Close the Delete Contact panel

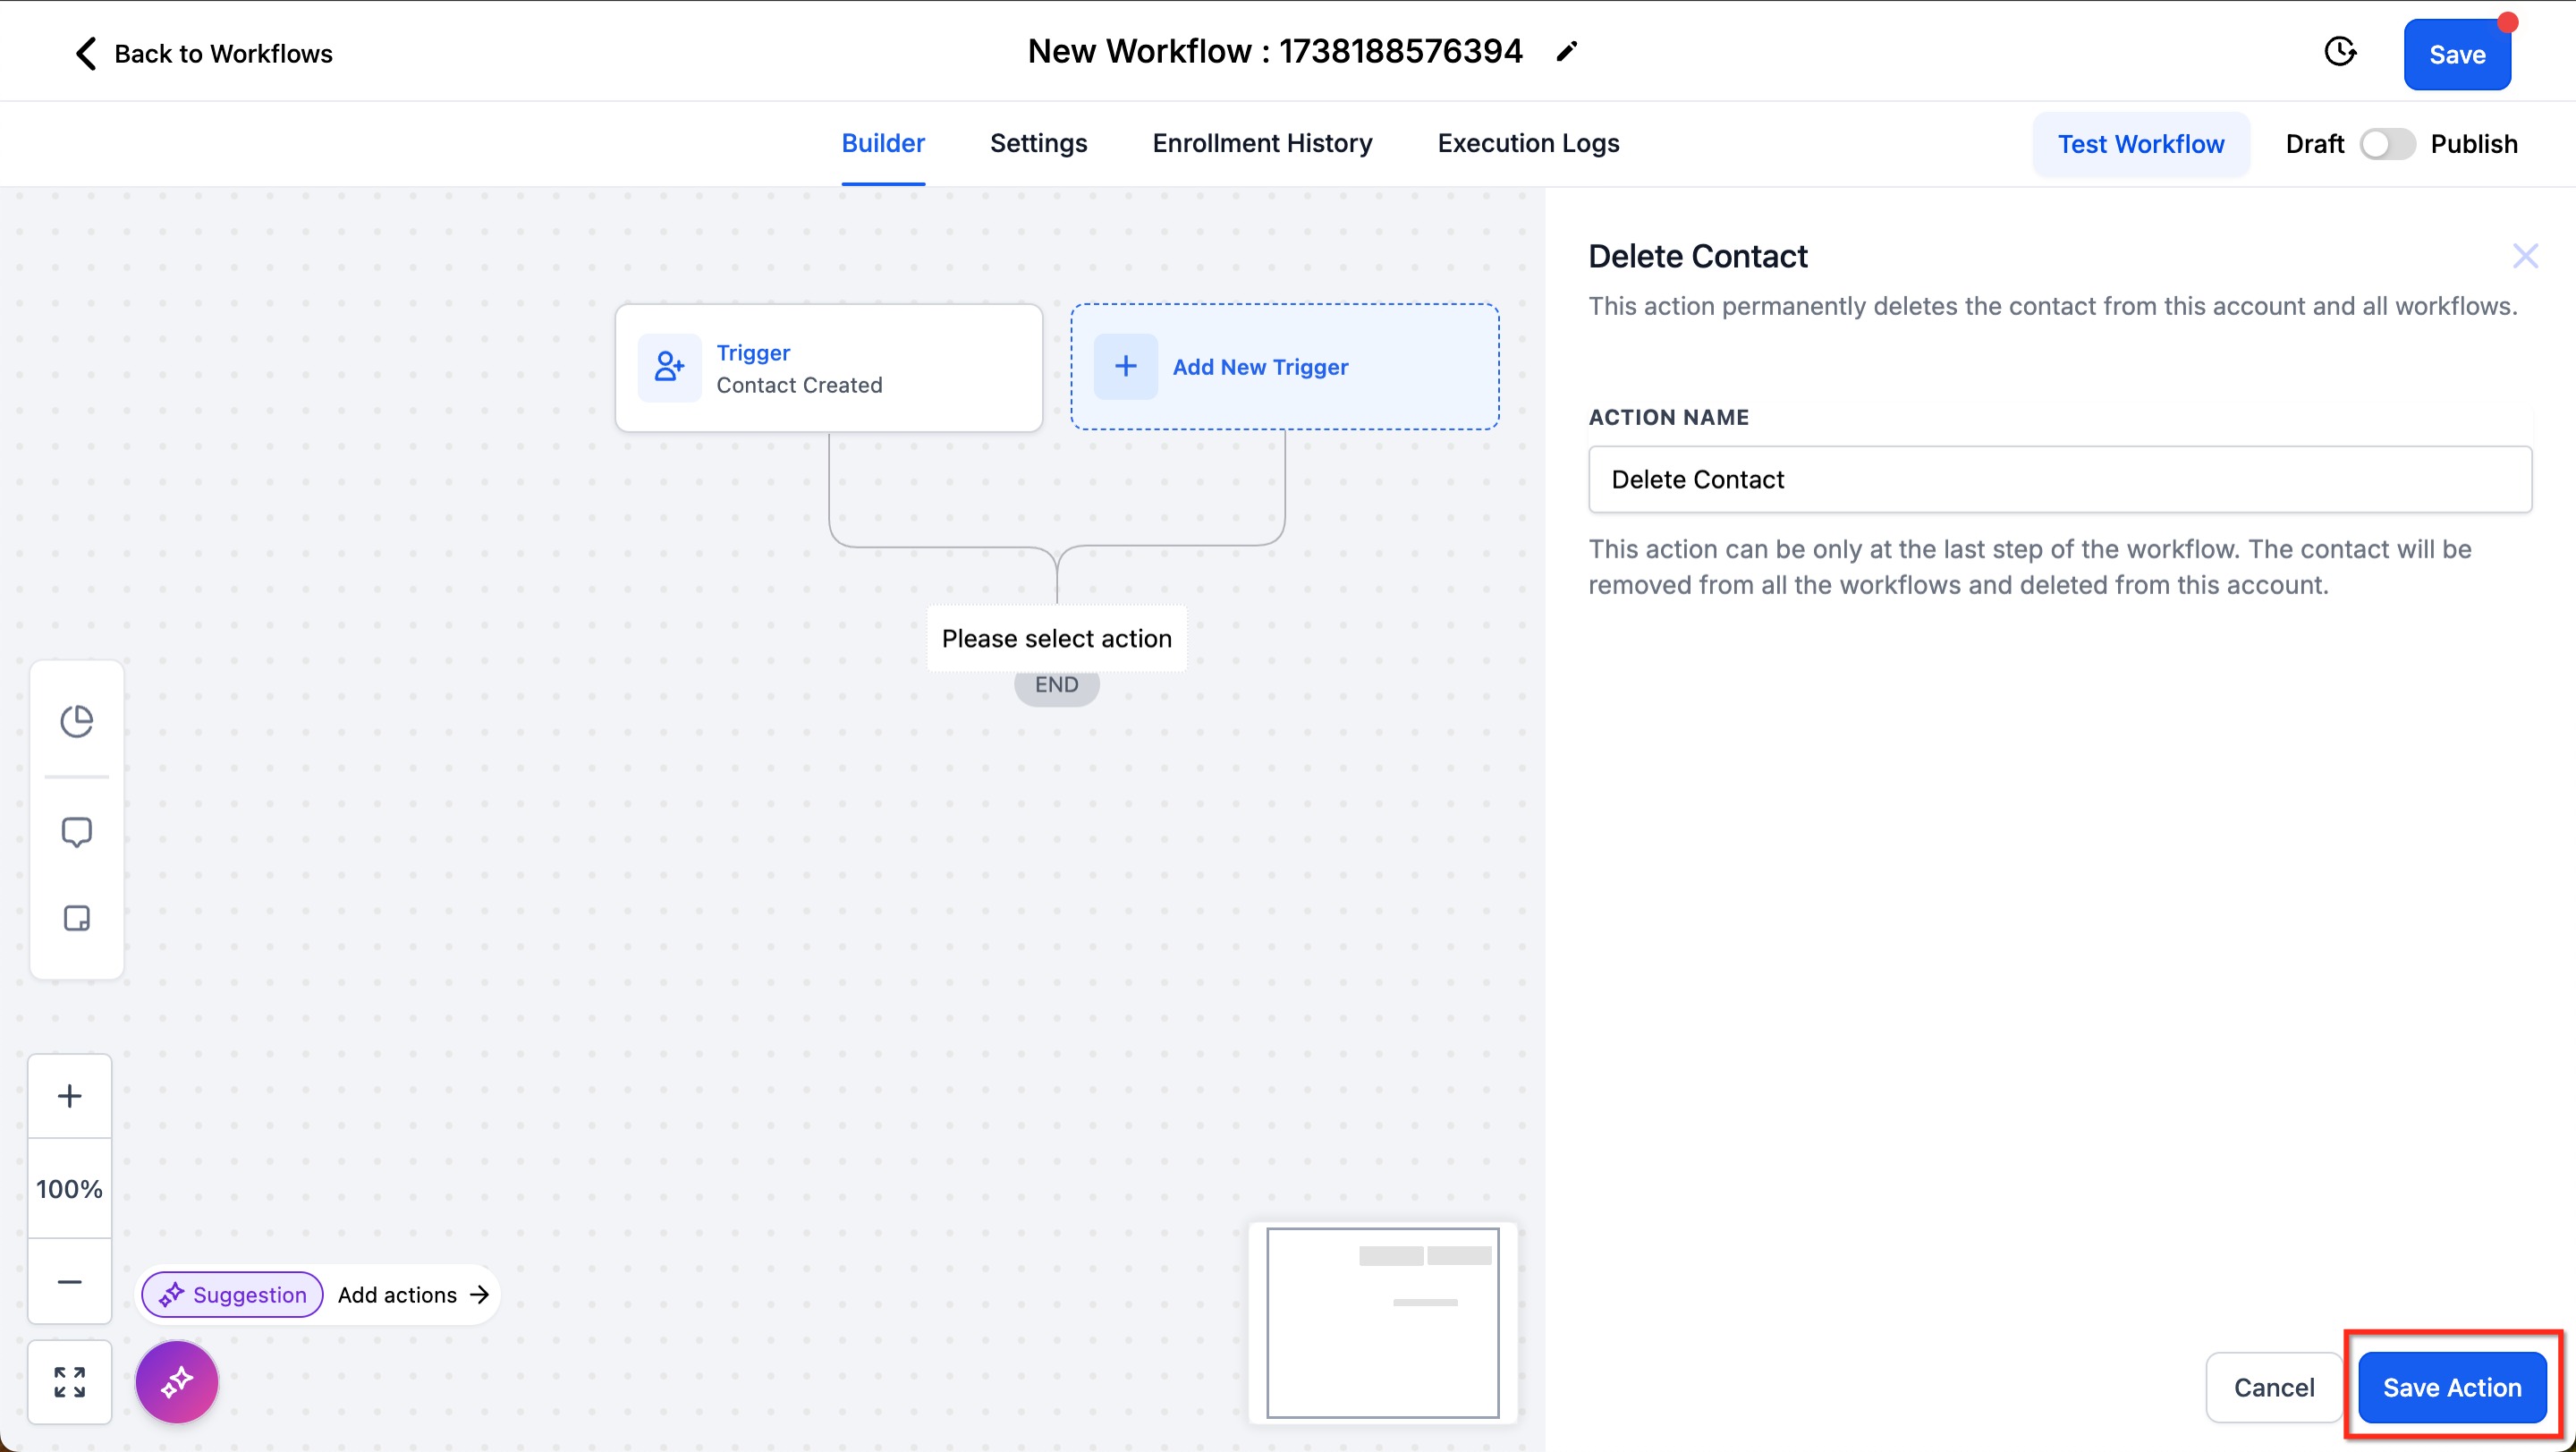pos(2525,257)
